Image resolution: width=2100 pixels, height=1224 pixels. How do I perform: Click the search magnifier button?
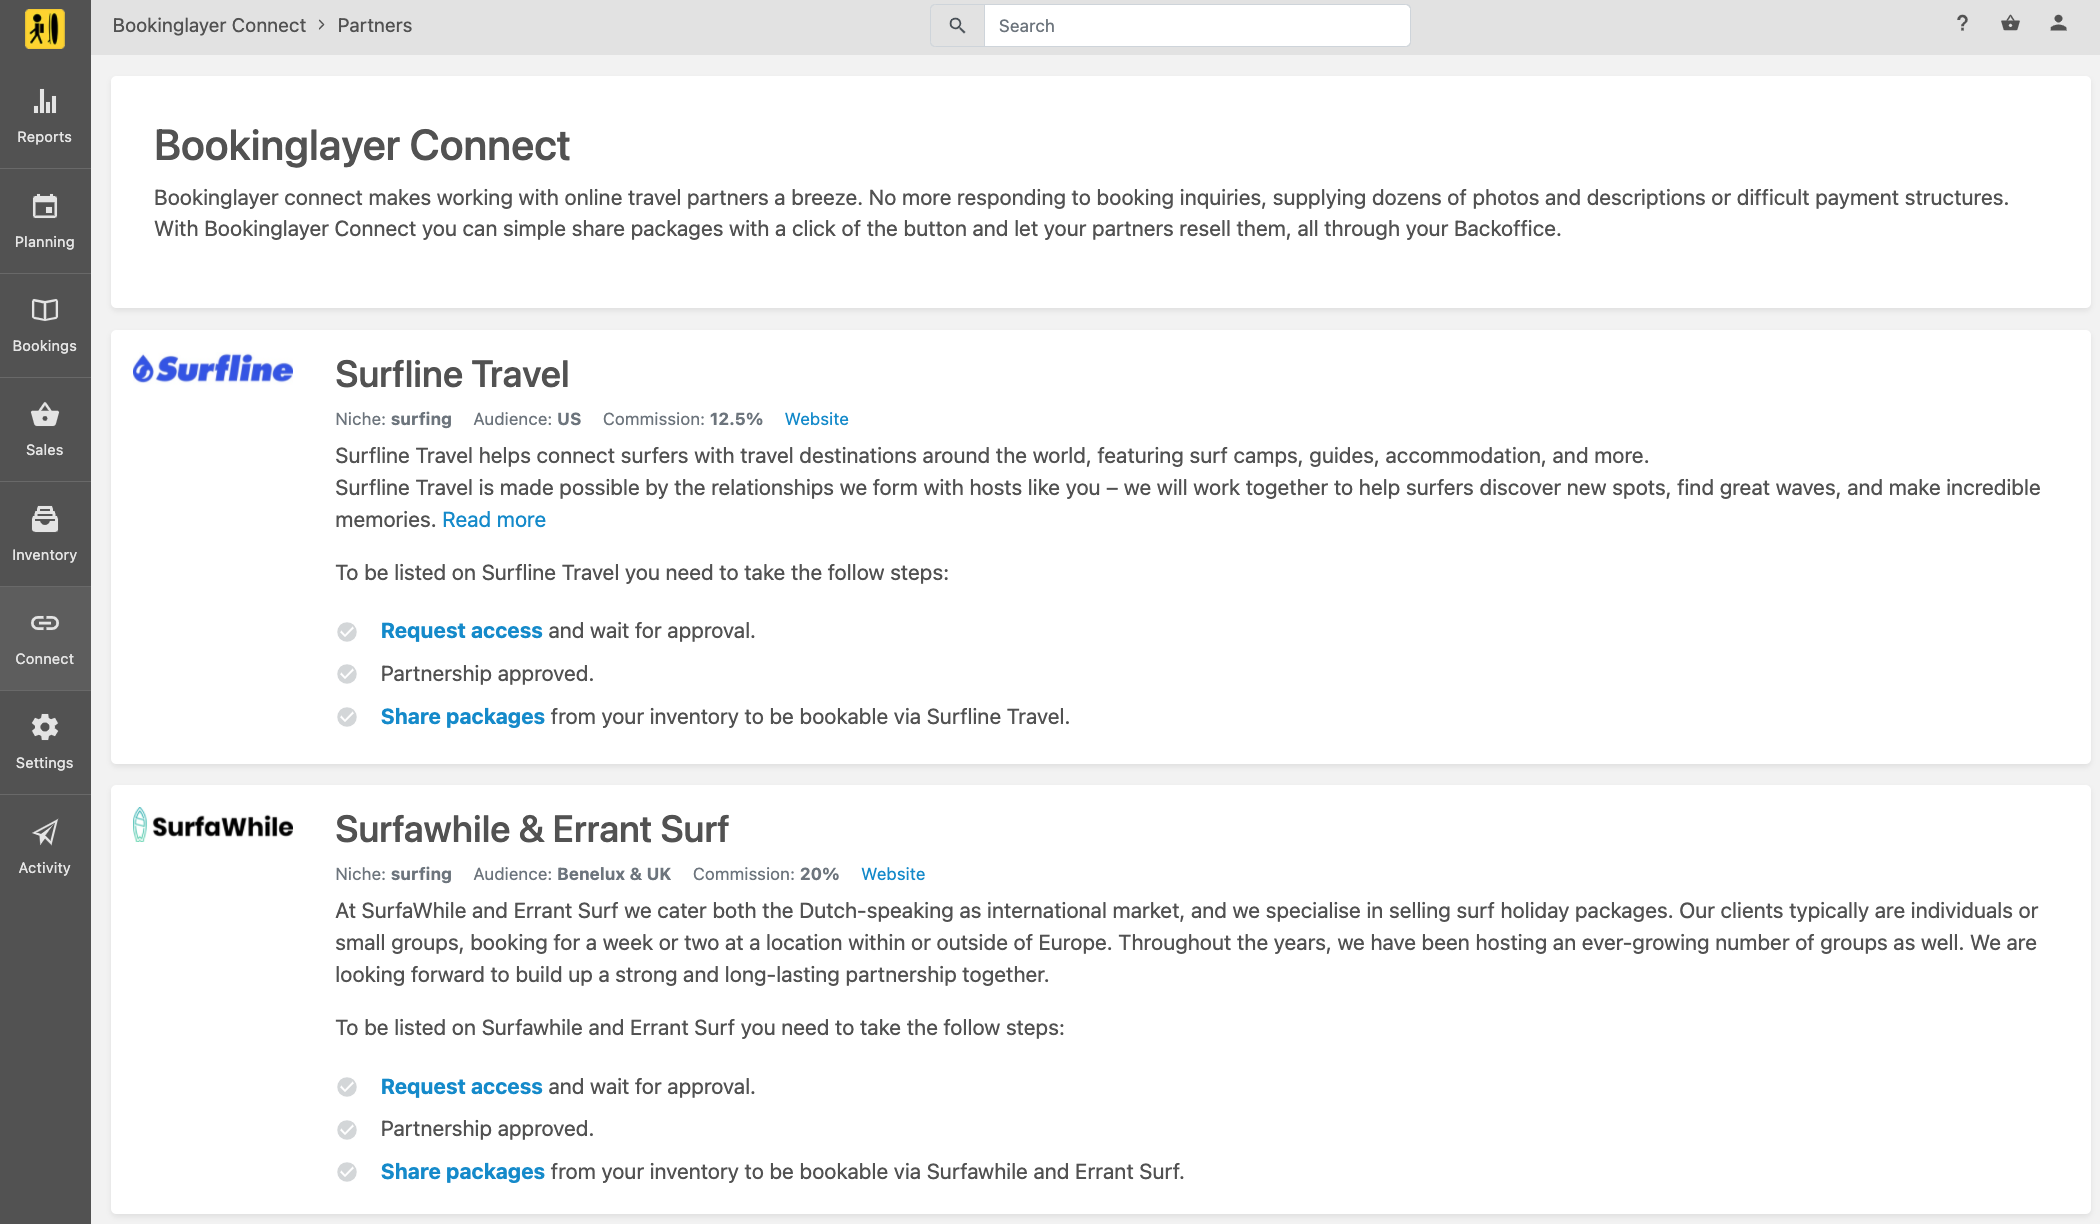[x=957, y=26]
